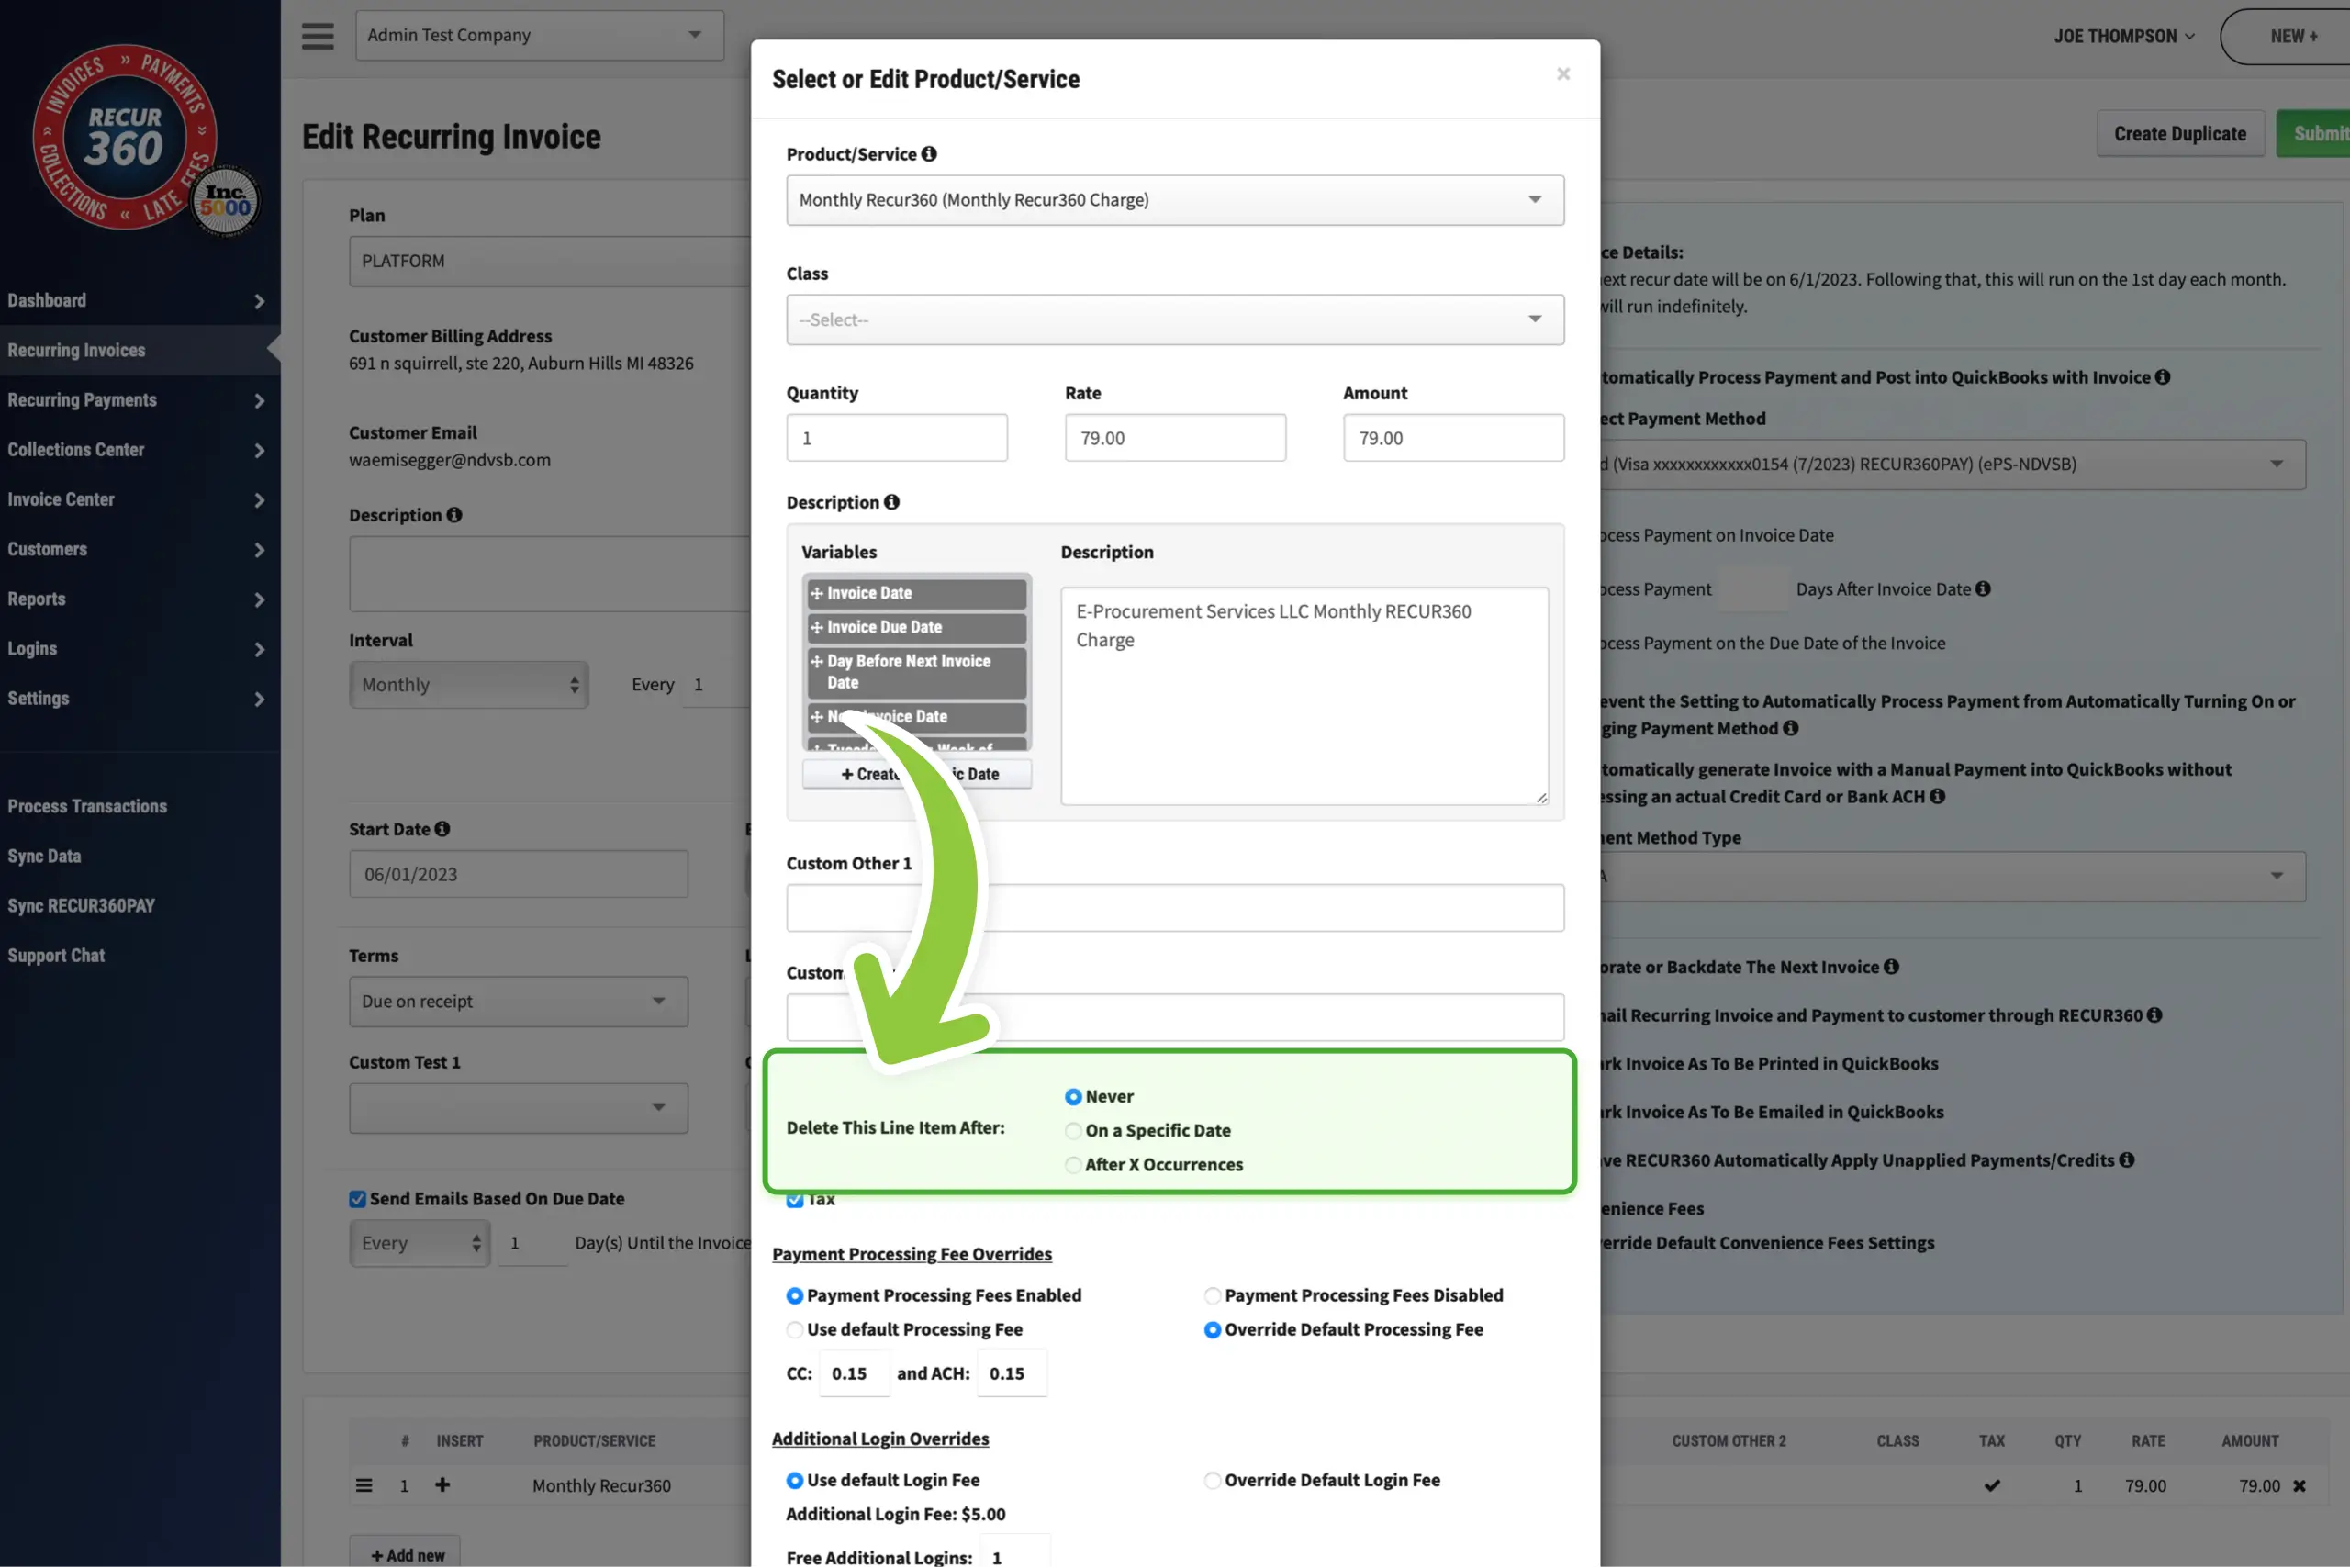The height and width of the screenshot is (1568, 2350).
Task: Add Invoice Due Date variable
Action: click(x=917, y=627)
